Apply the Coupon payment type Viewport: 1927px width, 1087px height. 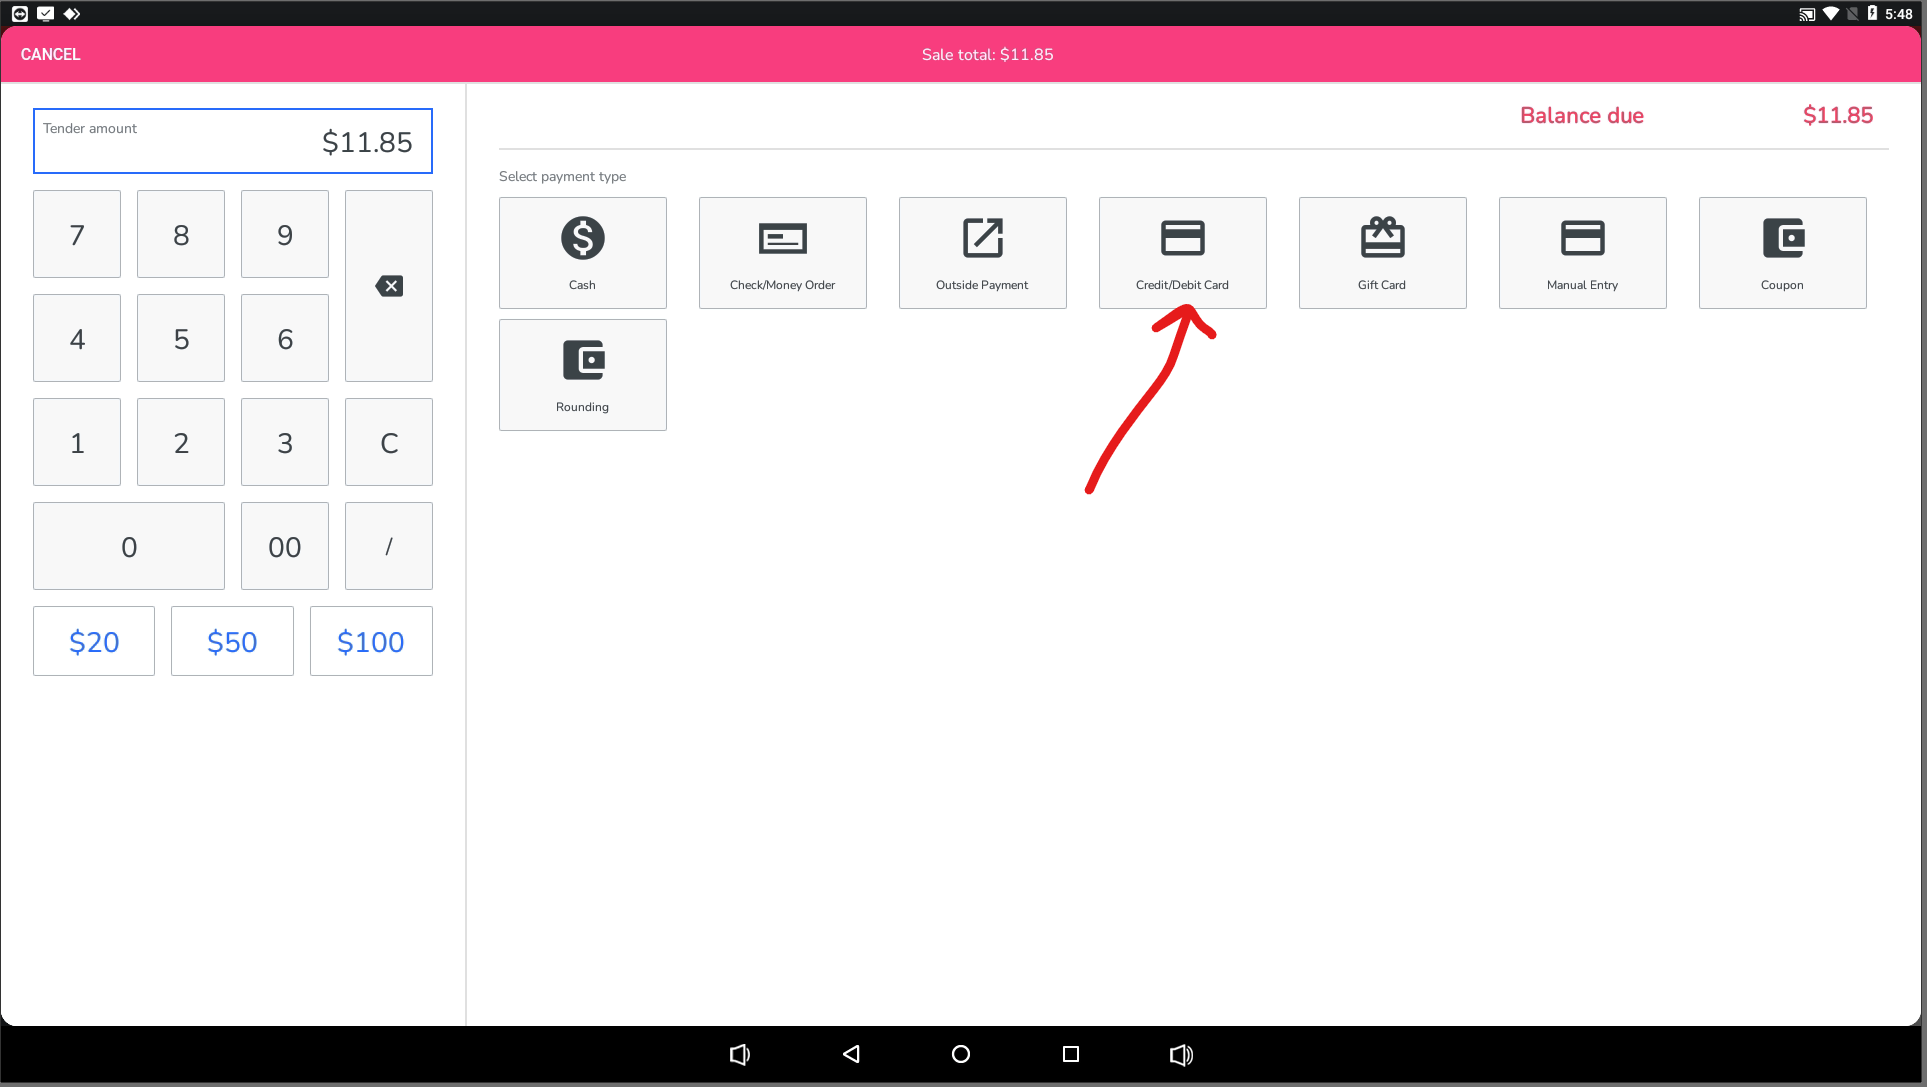[1782, 252]
